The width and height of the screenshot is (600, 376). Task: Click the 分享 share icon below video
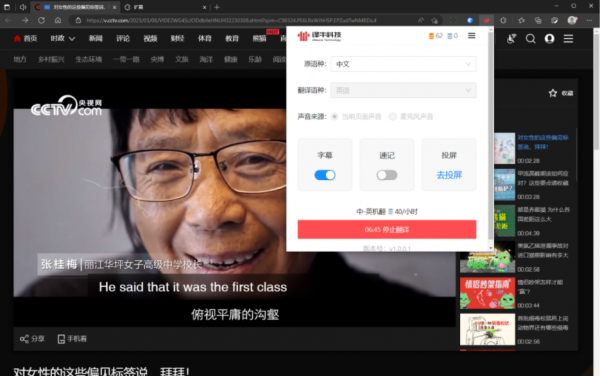coord(24,339)
